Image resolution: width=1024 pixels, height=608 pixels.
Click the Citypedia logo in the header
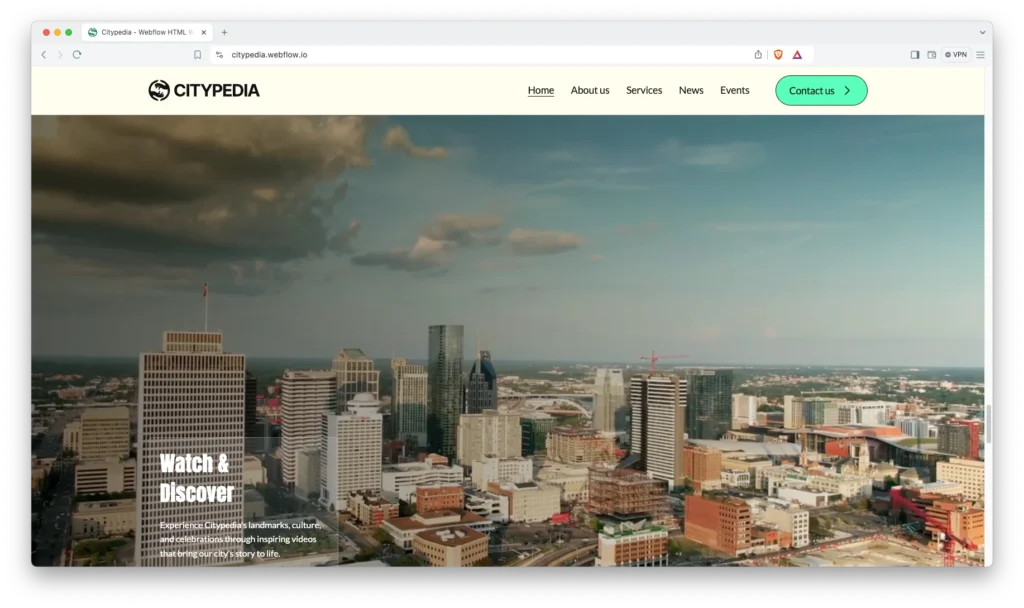pos(204,91)
